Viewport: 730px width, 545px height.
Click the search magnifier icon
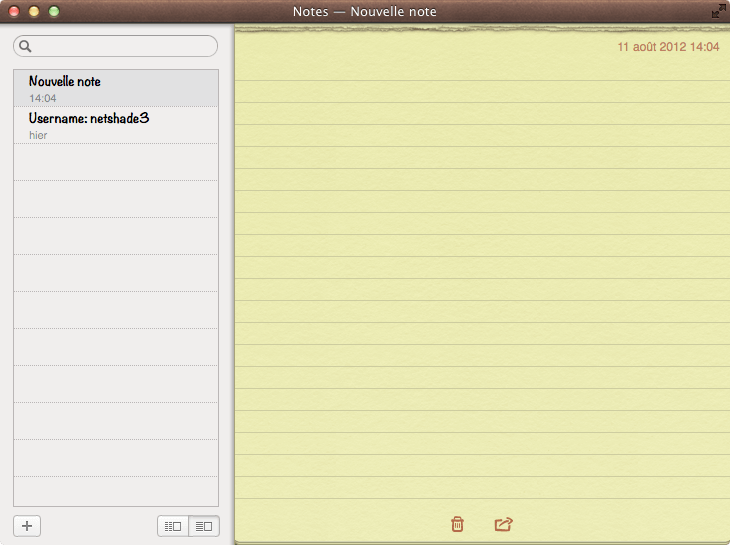tap(25, 46)
